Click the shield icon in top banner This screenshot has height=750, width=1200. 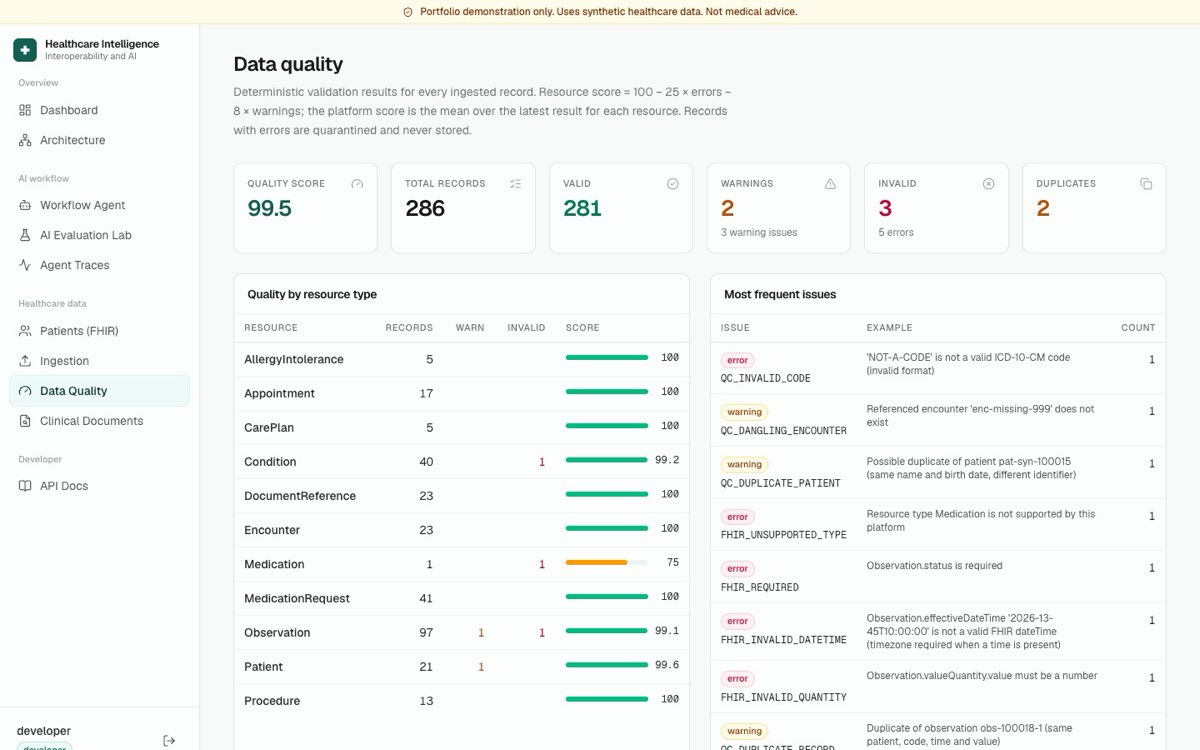(408, 12)
